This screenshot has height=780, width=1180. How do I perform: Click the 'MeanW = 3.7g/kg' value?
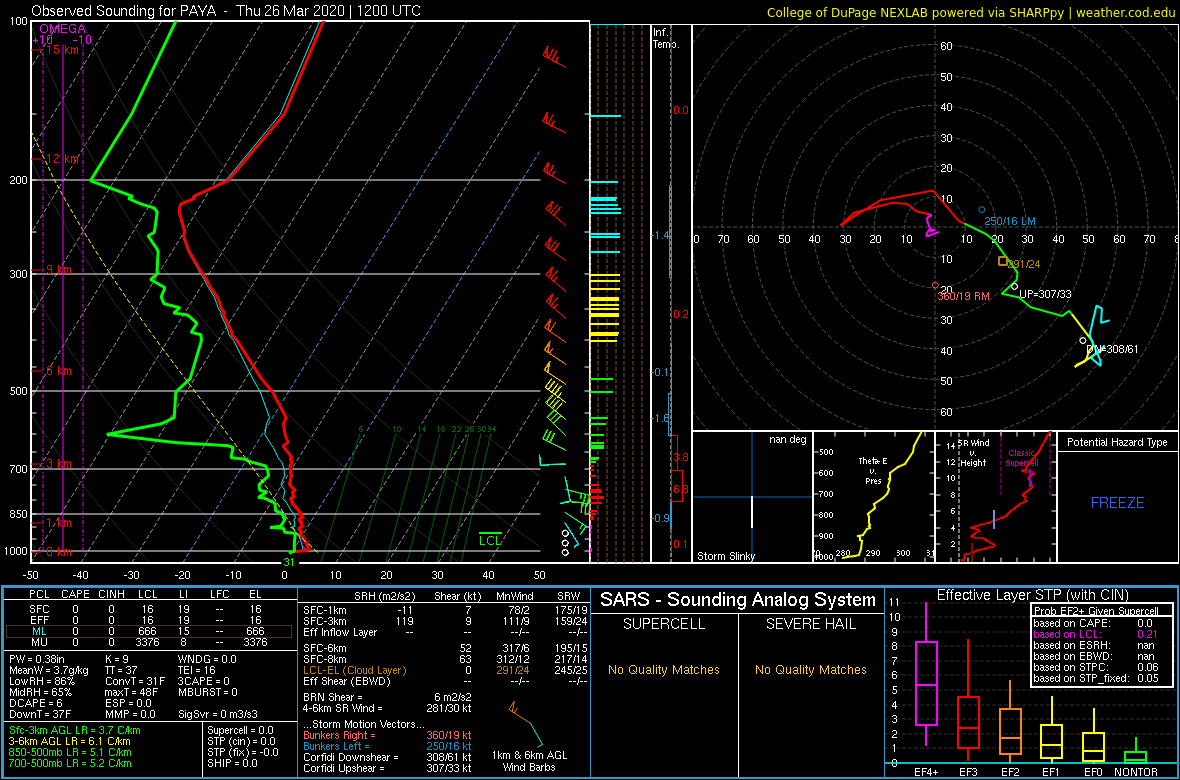point(48,671)
